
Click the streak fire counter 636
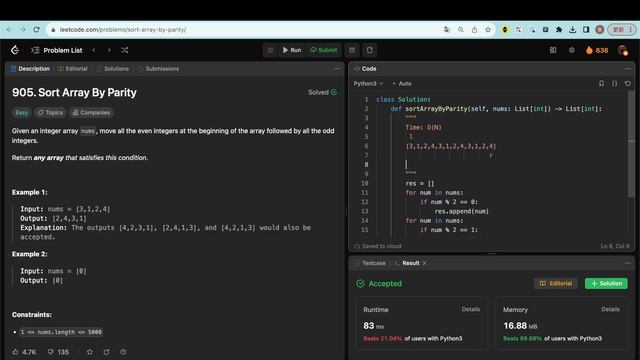pos(597,50)
